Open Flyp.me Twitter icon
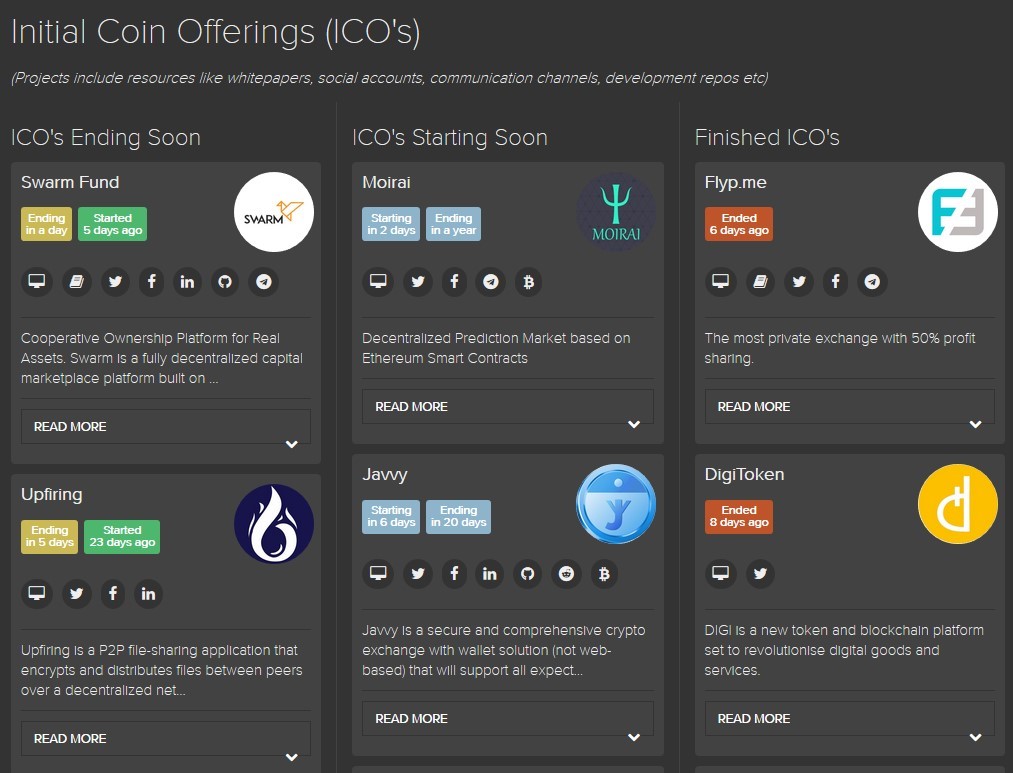The height and width of the screenshot is (773, 1013). point(799,282)
